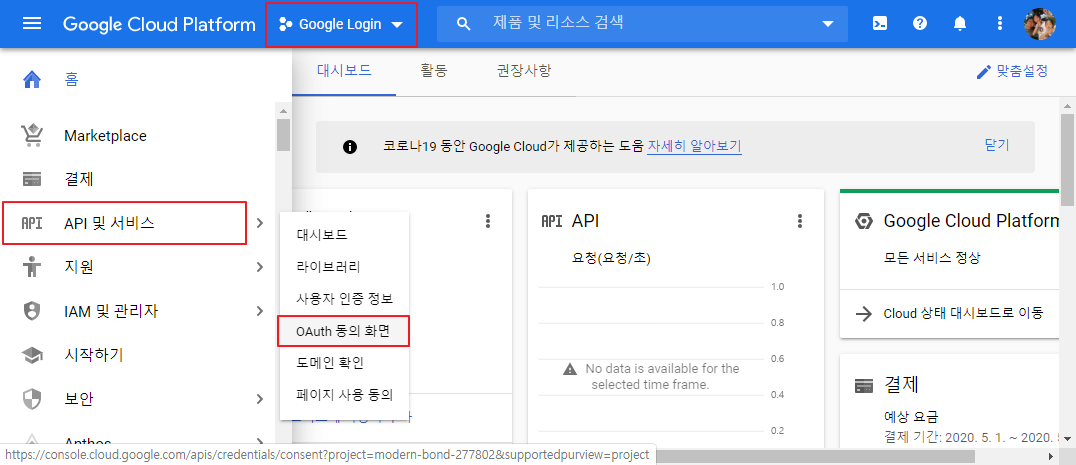Click the arrow icon beside Cloud 상태 대시보드로 이동
Screen dimensions: 1076x465
863,313
